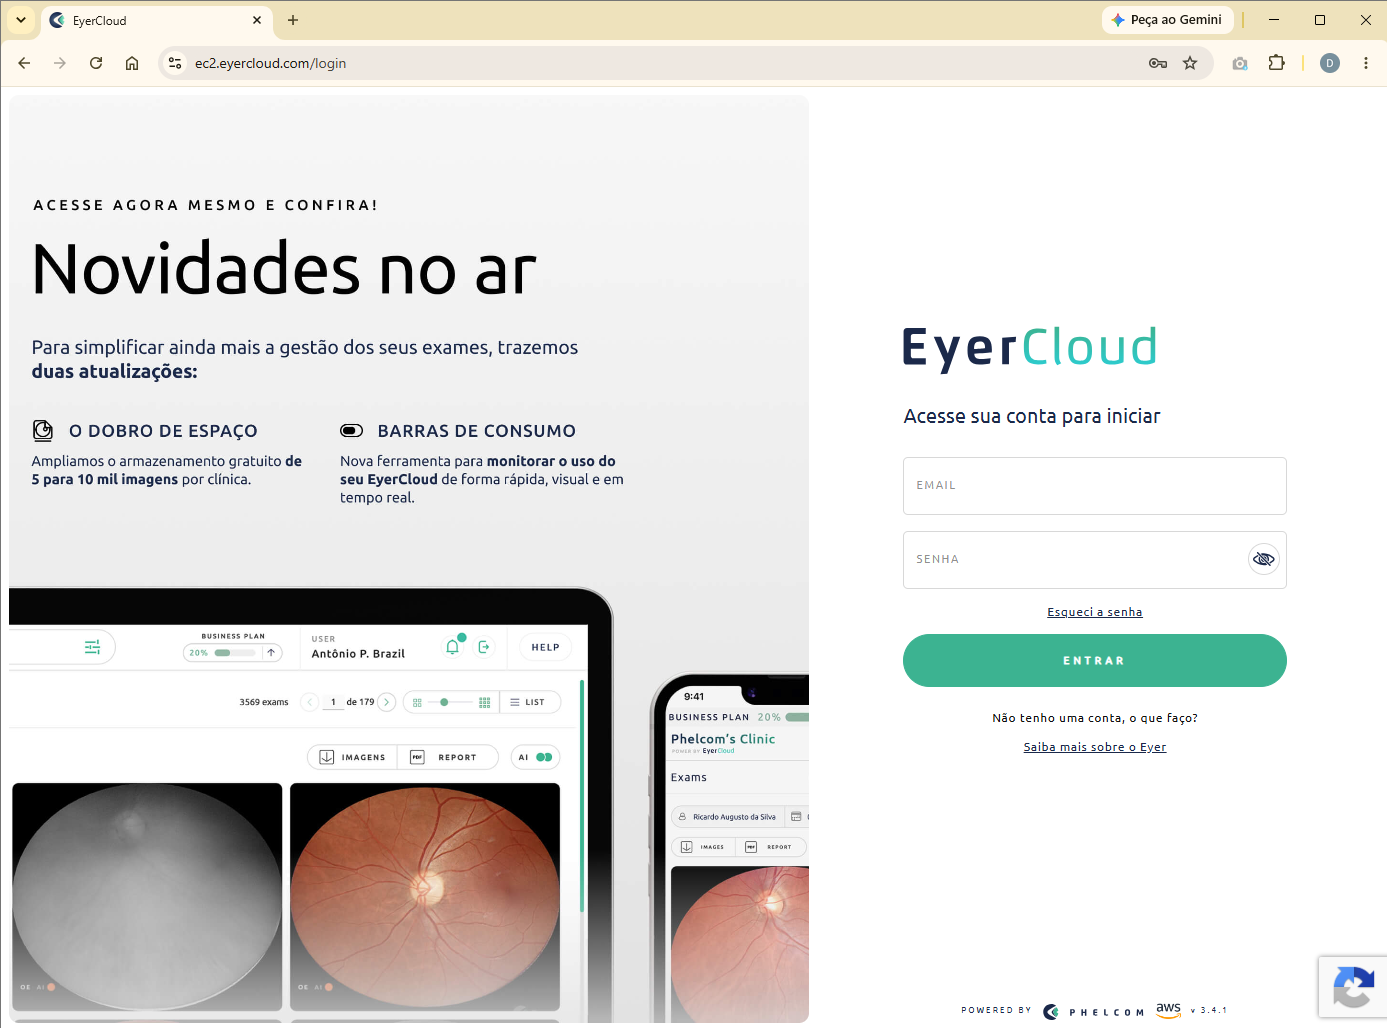View site information icon in address bar
Image resolution: width=1387 pixels, height=1028 pixels.
tap(175, 63)
